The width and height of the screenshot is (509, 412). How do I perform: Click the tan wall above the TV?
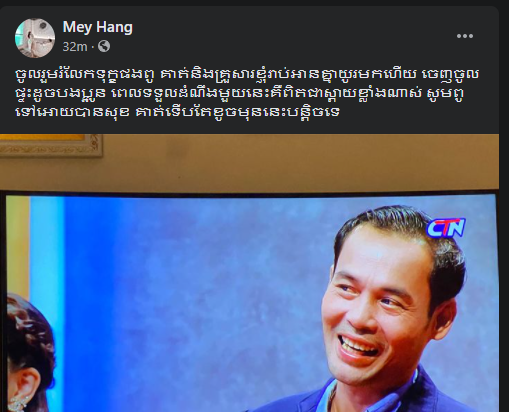[300, 162]
